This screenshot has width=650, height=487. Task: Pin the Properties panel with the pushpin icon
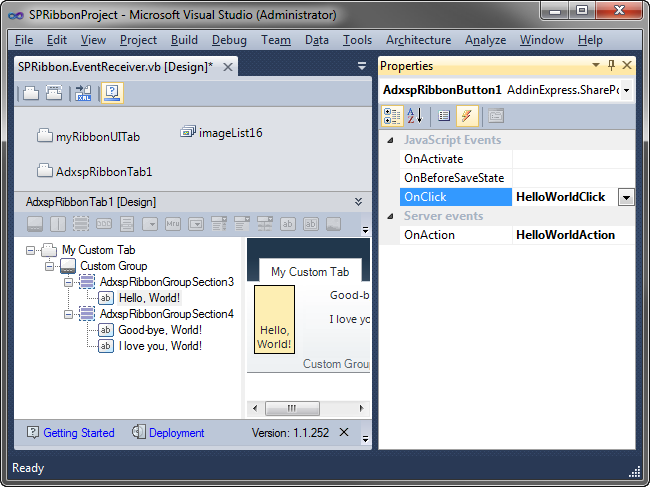[x=611, y=65]
